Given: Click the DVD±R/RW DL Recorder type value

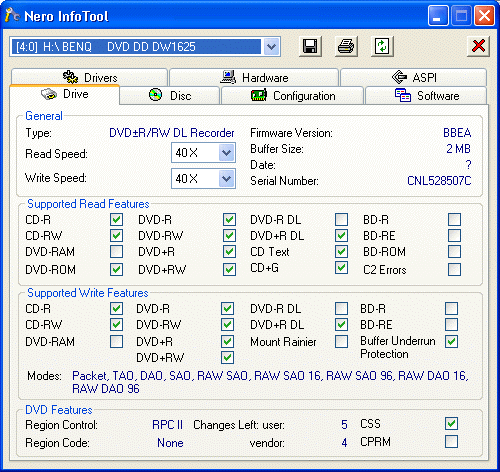Looking at the screenshot, I should [x=172, y=133].
